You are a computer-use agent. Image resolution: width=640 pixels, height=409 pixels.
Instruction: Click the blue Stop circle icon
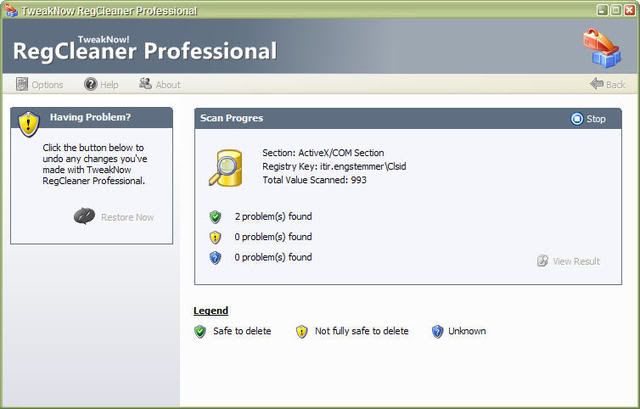click(577, 119)
